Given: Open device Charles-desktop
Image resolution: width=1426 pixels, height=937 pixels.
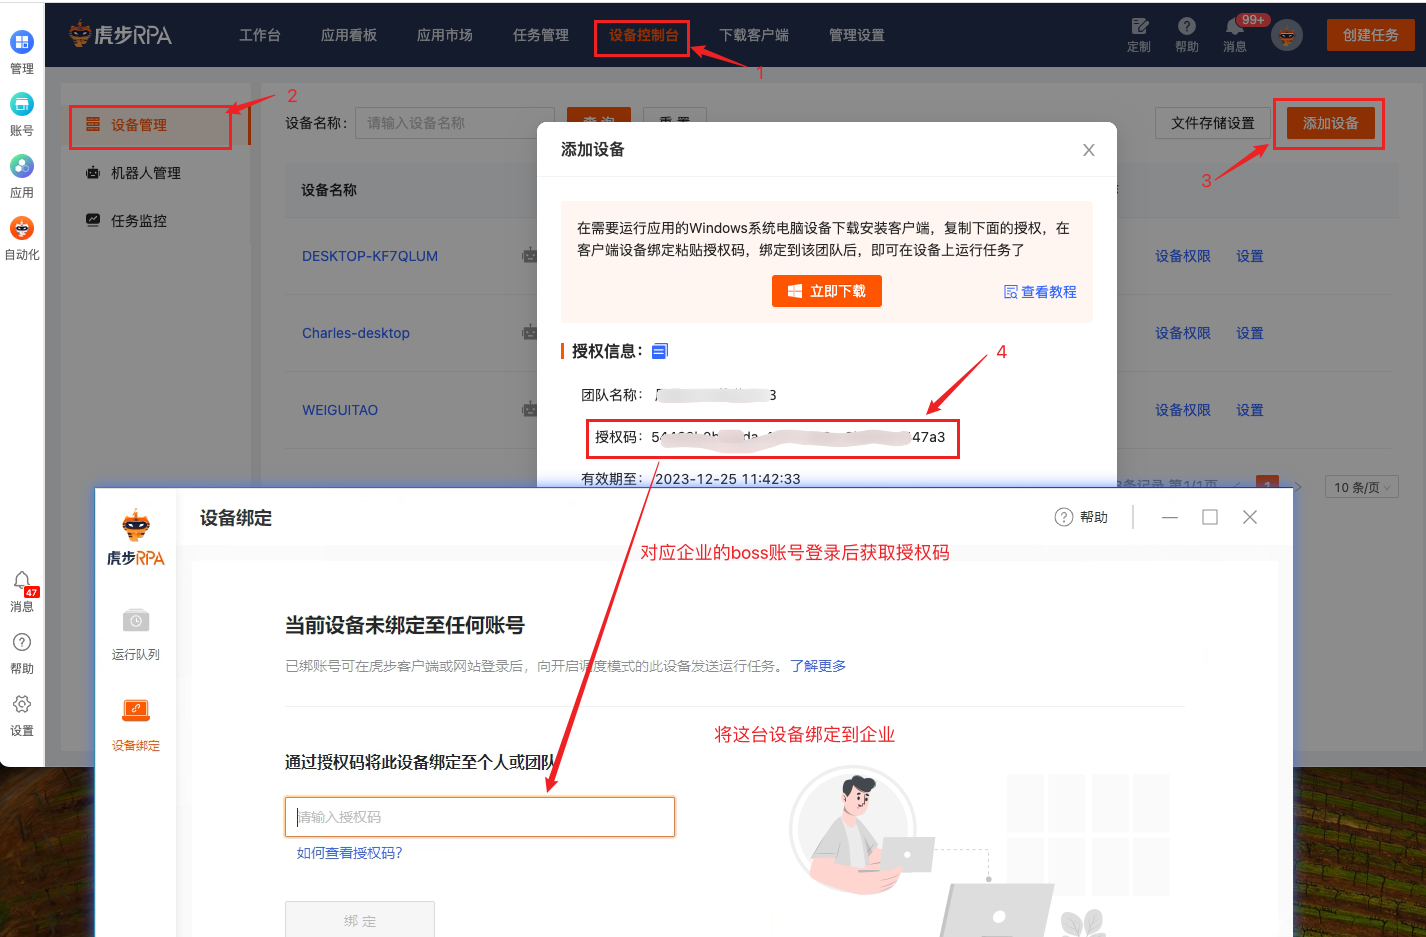Looking at the screenshot, I should click(356, 333).
